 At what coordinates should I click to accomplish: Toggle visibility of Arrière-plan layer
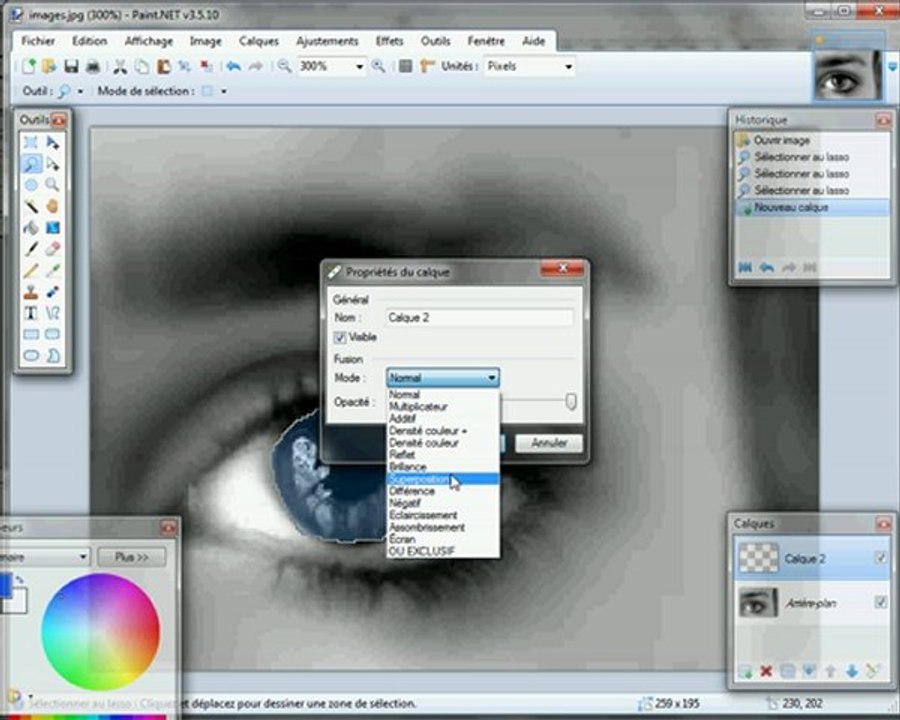coord(880,602)
